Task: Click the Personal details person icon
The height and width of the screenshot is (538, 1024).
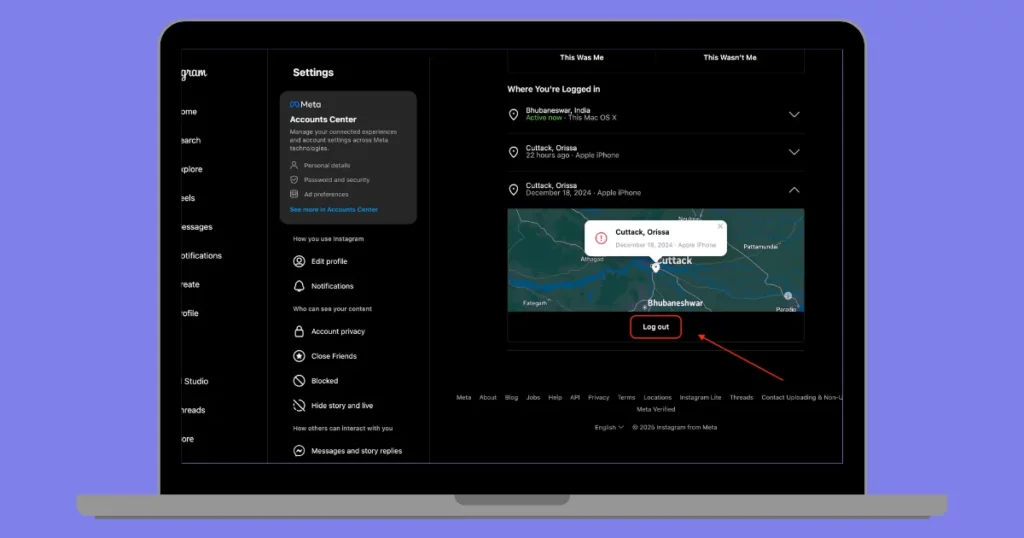Action: (x=294, y=165)
